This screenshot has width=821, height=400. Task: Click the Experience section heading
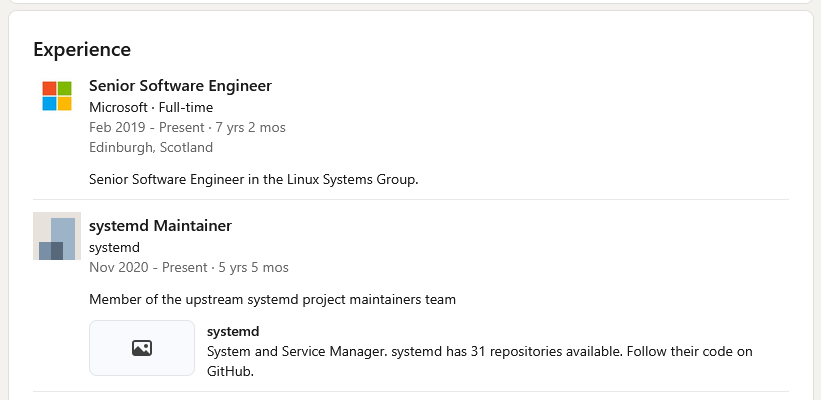pyautogui.click(x=82, y=49)
